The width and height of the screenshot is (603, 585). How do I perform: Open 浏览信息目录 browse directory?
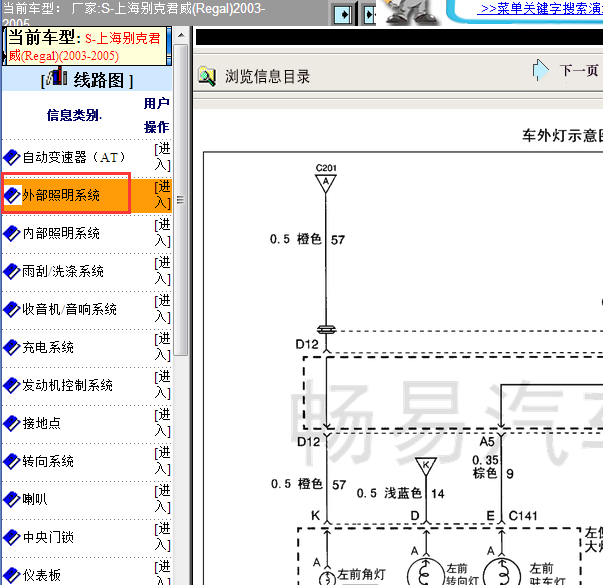(x=267, y=77)
